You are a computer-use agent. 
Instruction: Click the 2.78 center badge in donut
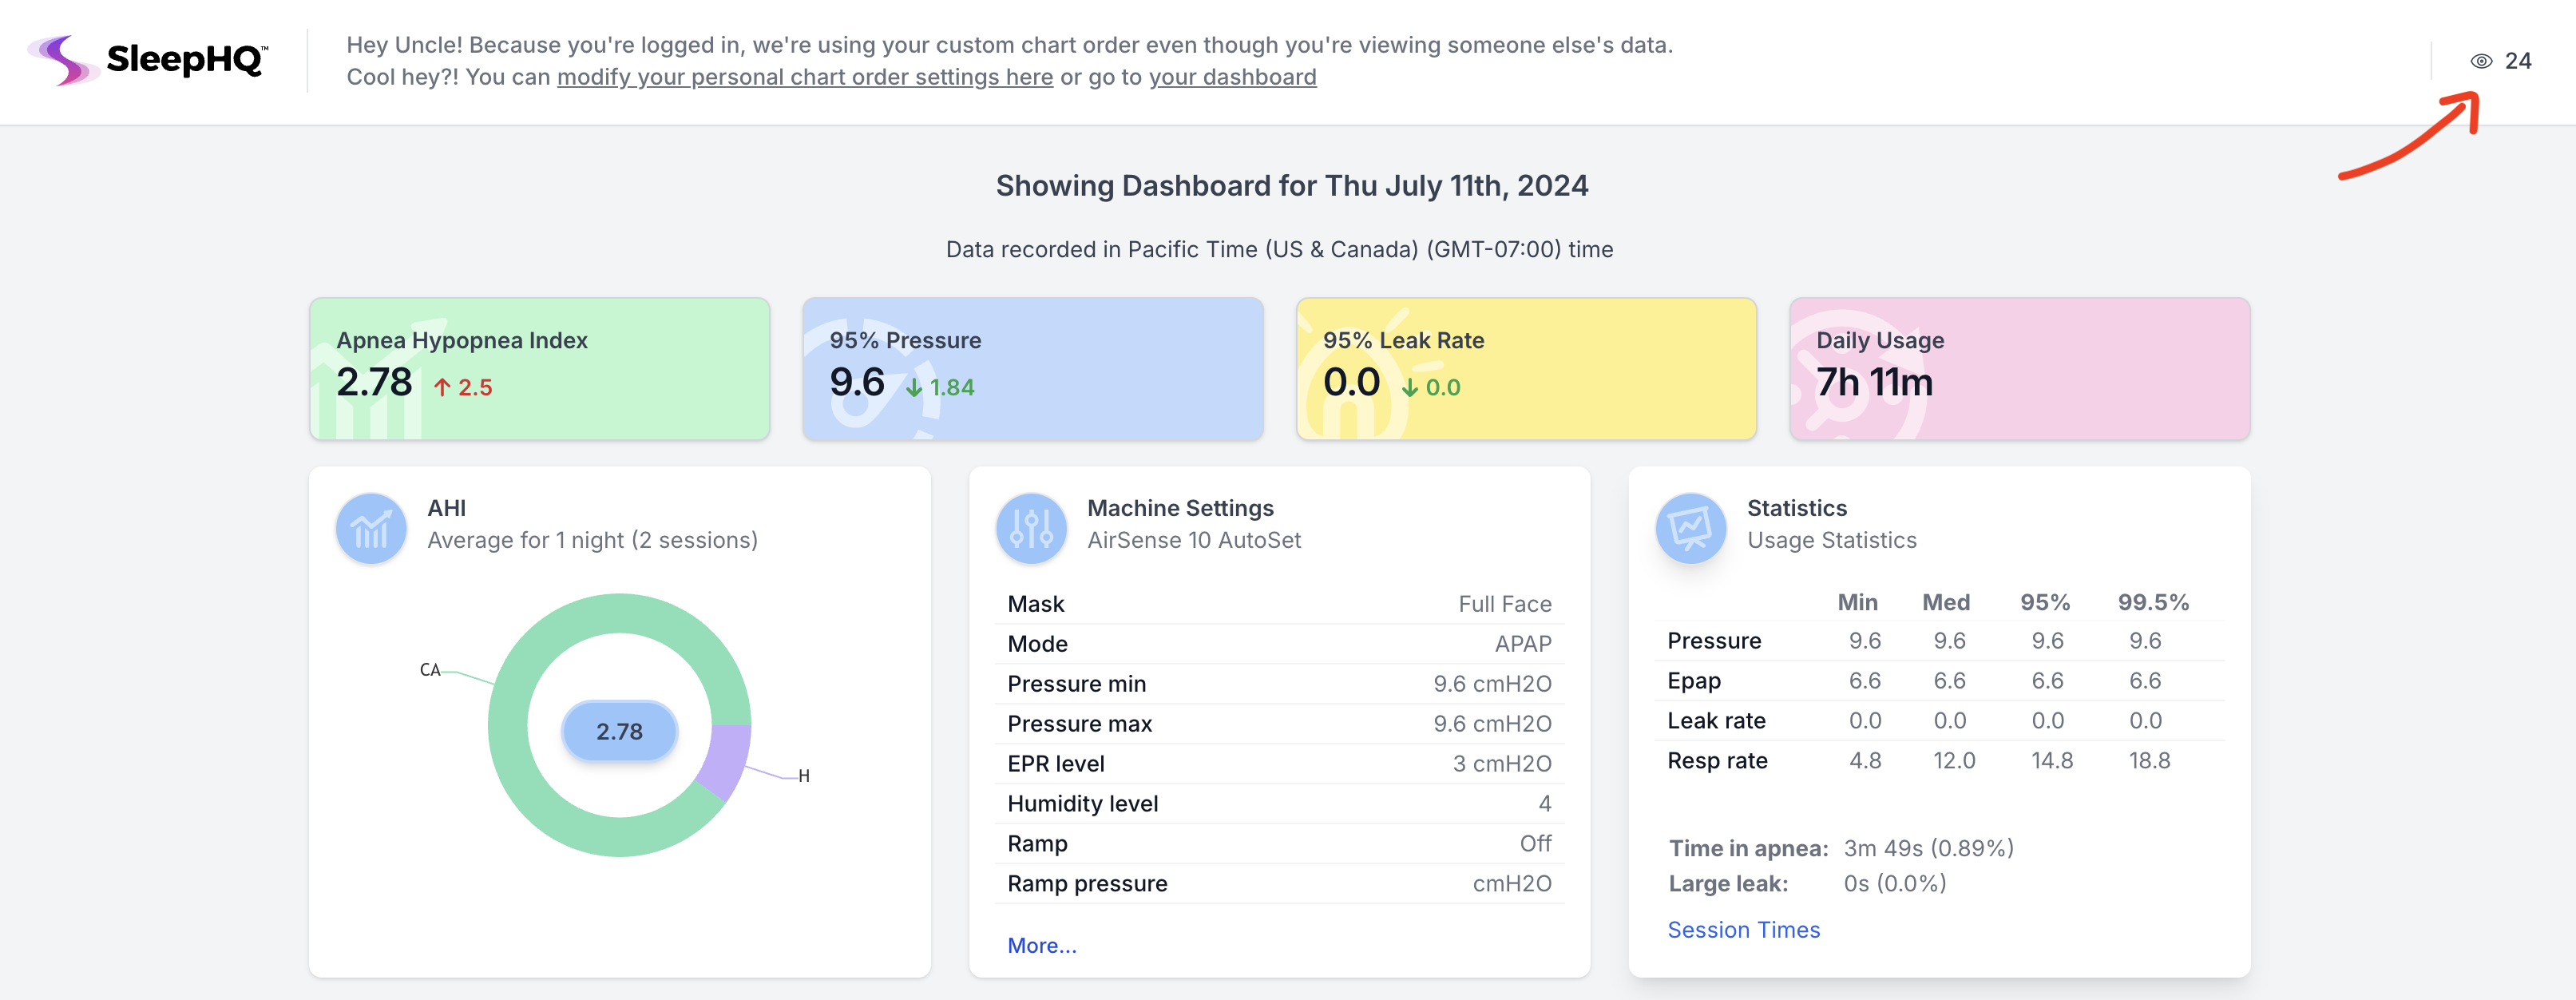point(619,731)
